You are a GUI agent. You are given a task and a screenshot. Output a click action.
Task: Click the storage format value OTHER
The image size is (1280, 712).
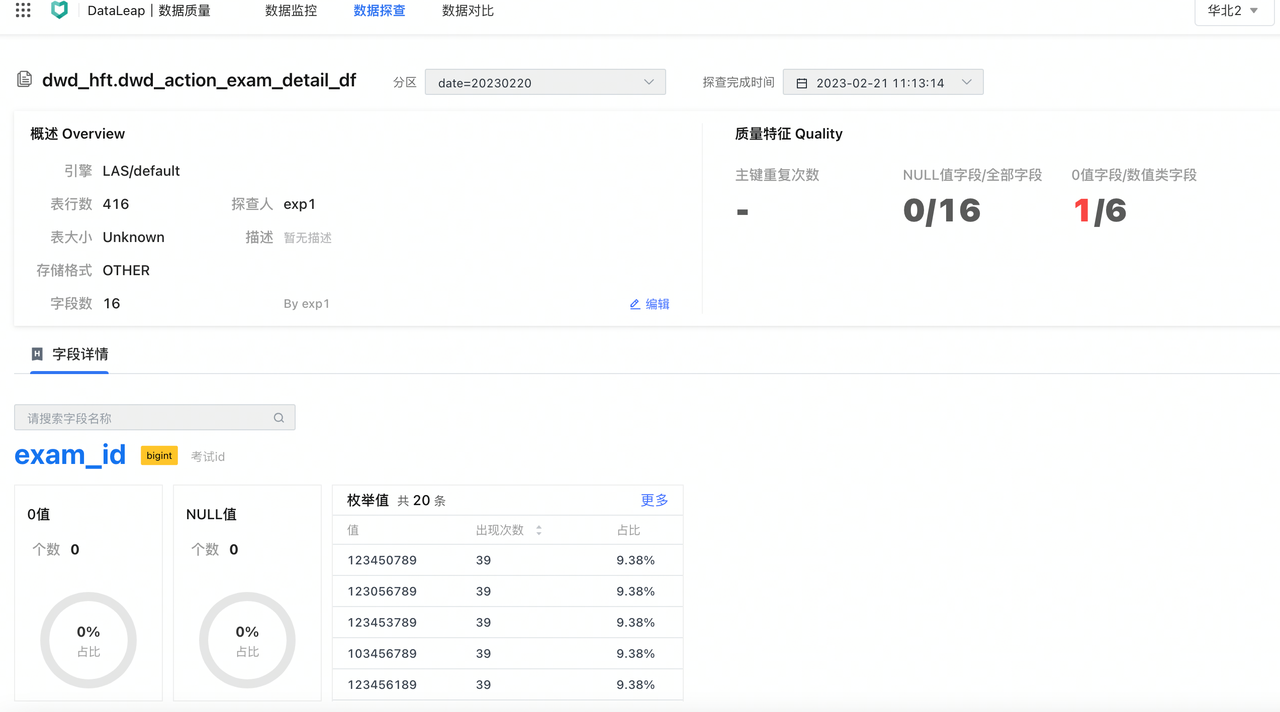click(x=126, y=270)
